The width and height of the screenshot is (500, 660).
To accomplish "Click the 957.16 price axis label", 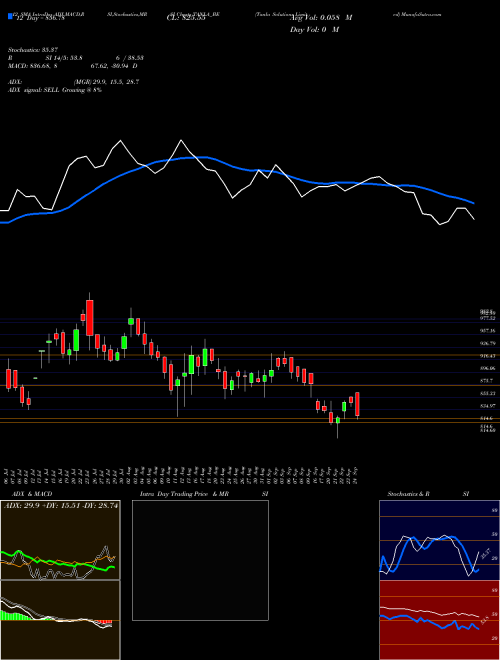I will click(489, 331).
